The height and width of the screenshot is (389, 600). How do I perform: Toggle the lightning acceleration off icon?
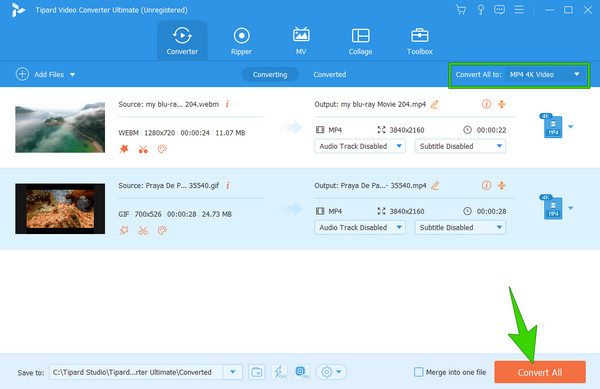point(279,372)
